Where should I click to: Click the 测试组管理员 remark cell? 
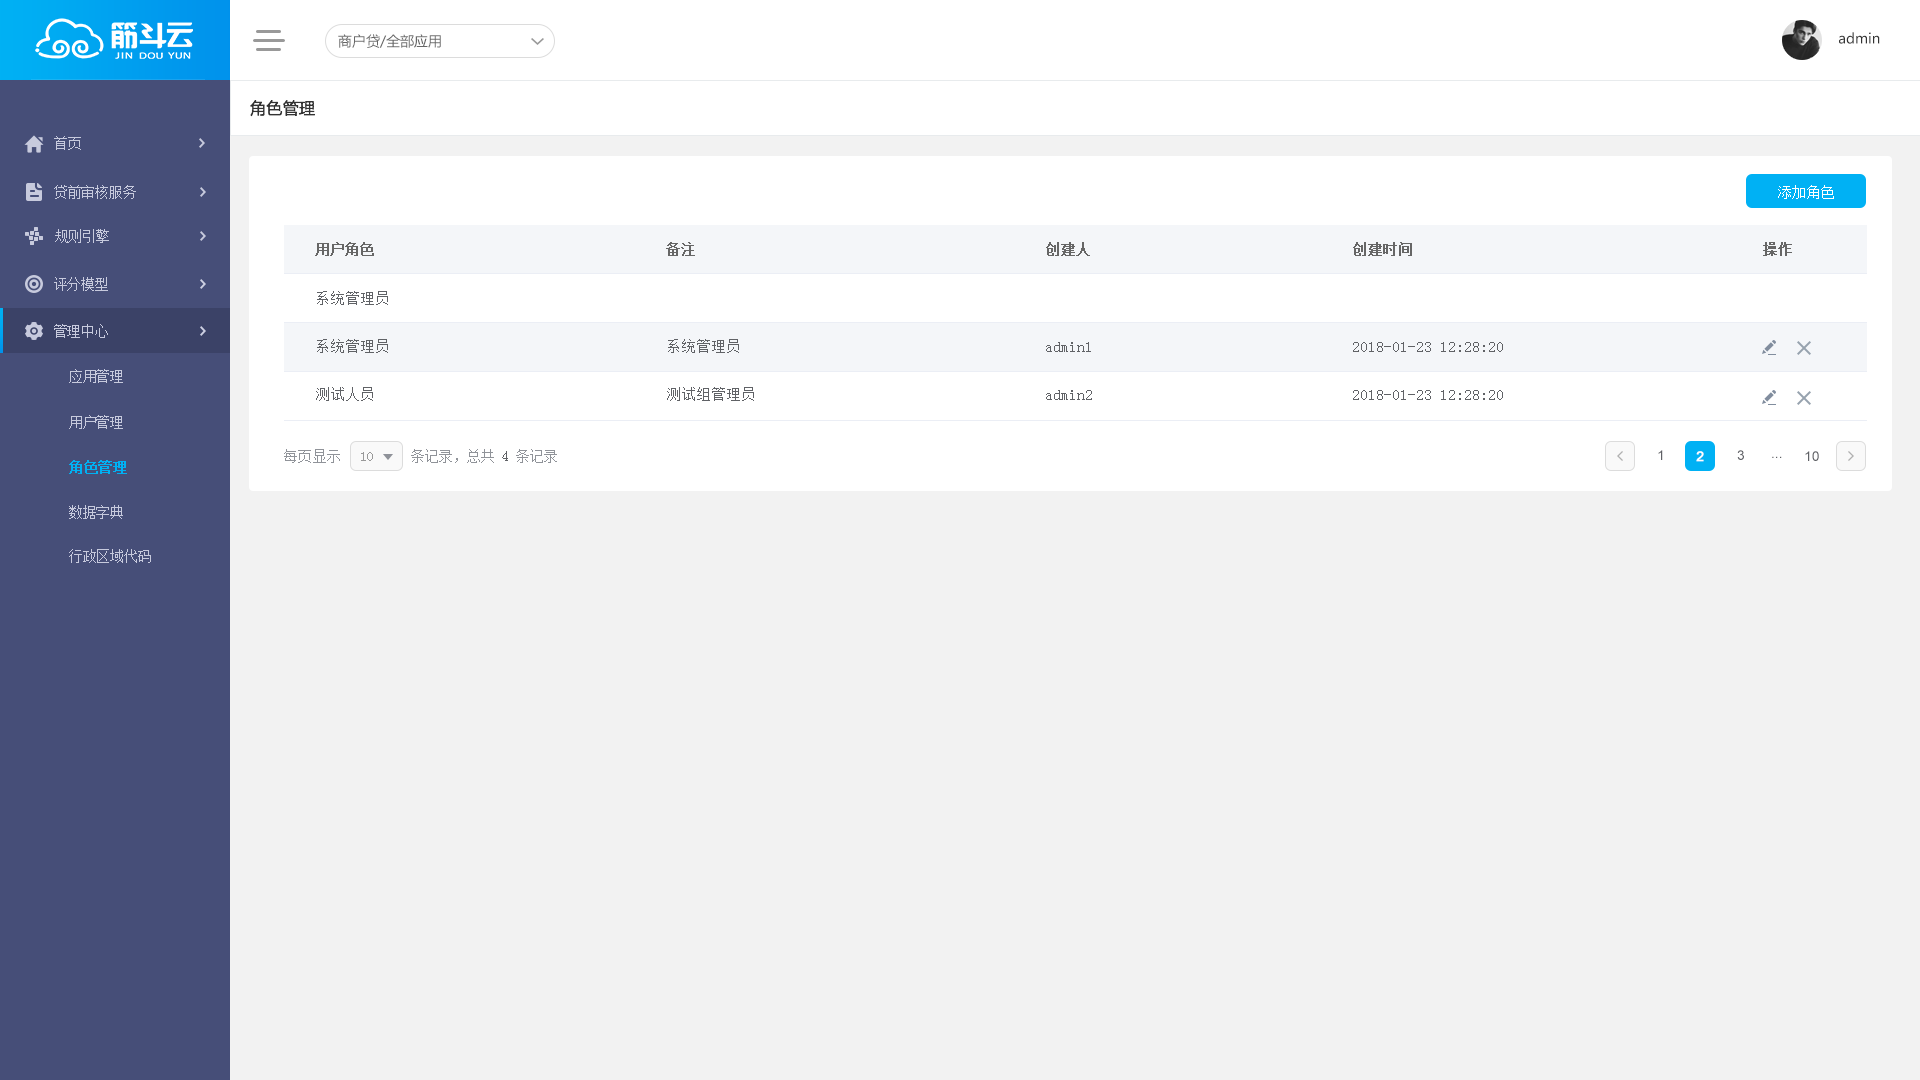pyautogui.click(x=711, y=395)
